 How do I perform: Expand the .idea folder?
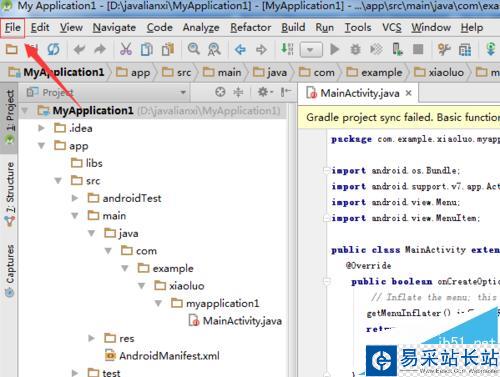[41, 128]
